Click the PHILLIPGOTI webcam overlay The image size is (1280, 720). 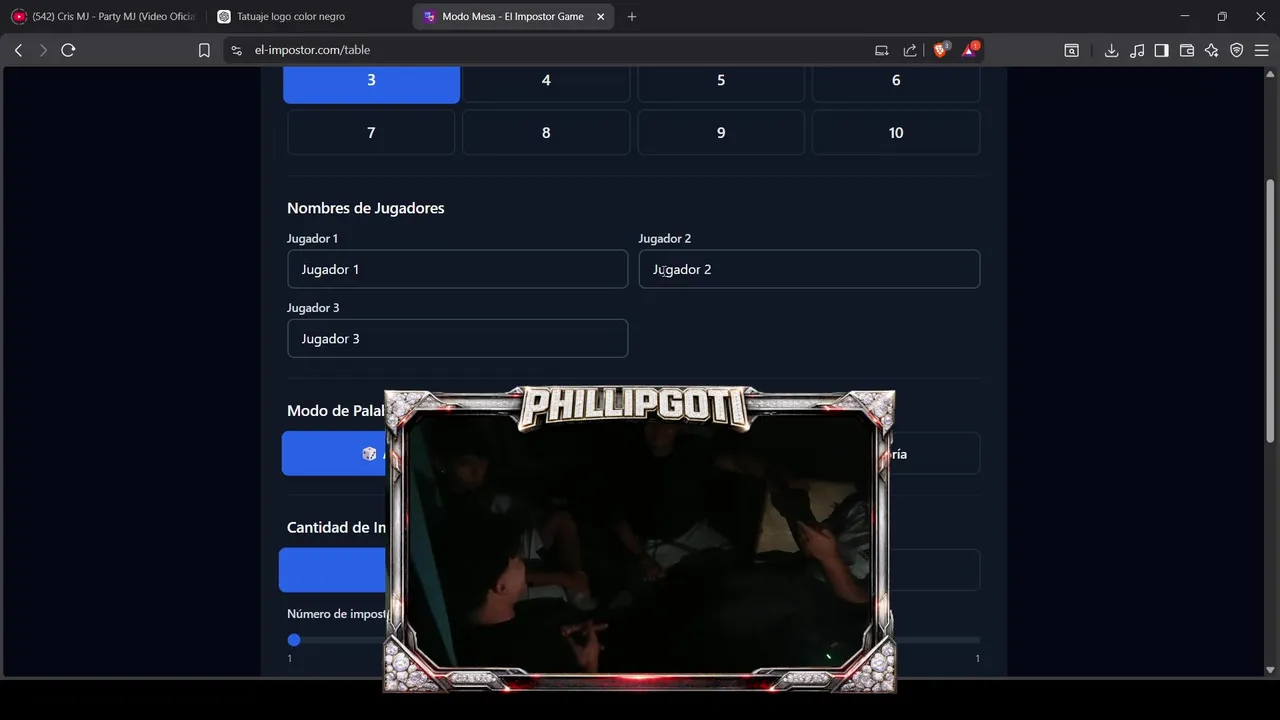[x=640, y=540]
